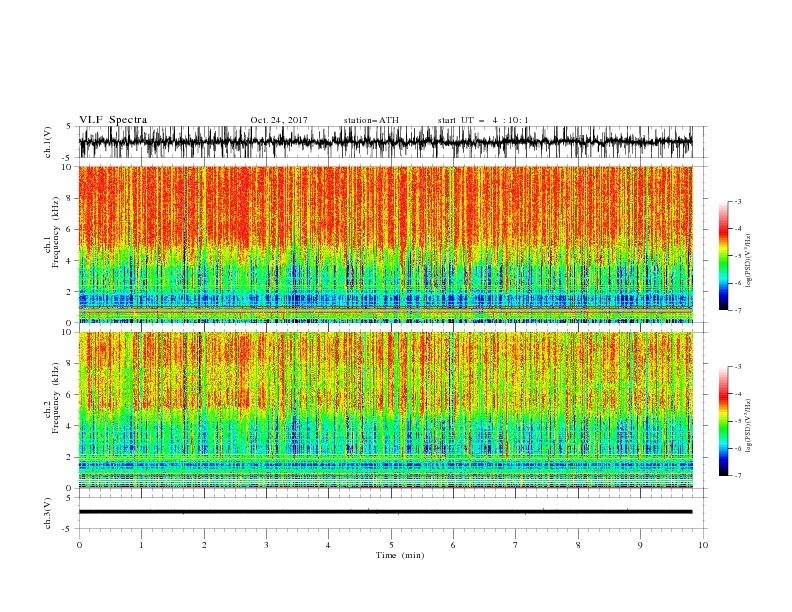Viewport: 792px width, 612px height.
Task: Click the "Time (min)" axis label
Action: point(400,555)
